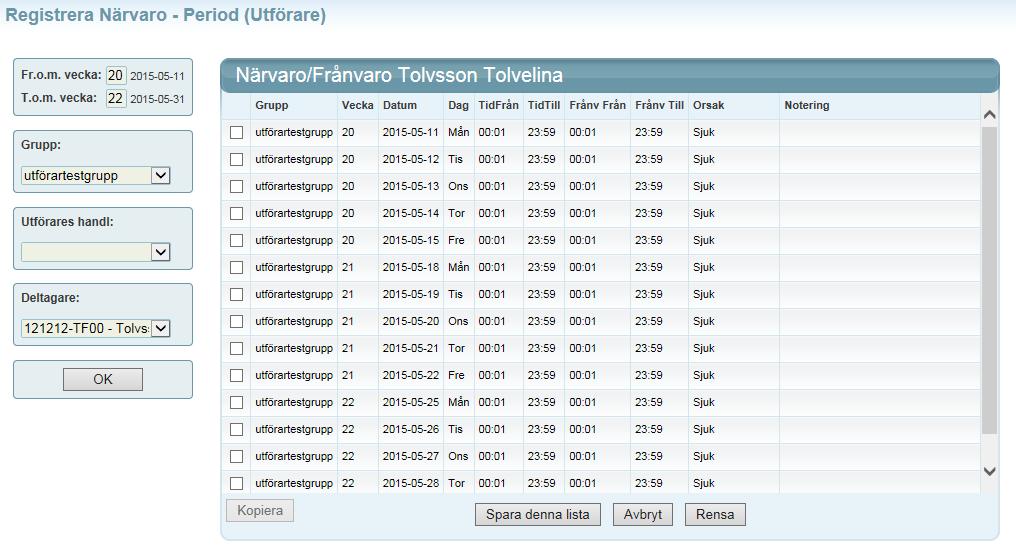The height and width of the screenshot is (559, 1016).
Task: Click the scroll down arrow of the list
Action: coord(989,472)
